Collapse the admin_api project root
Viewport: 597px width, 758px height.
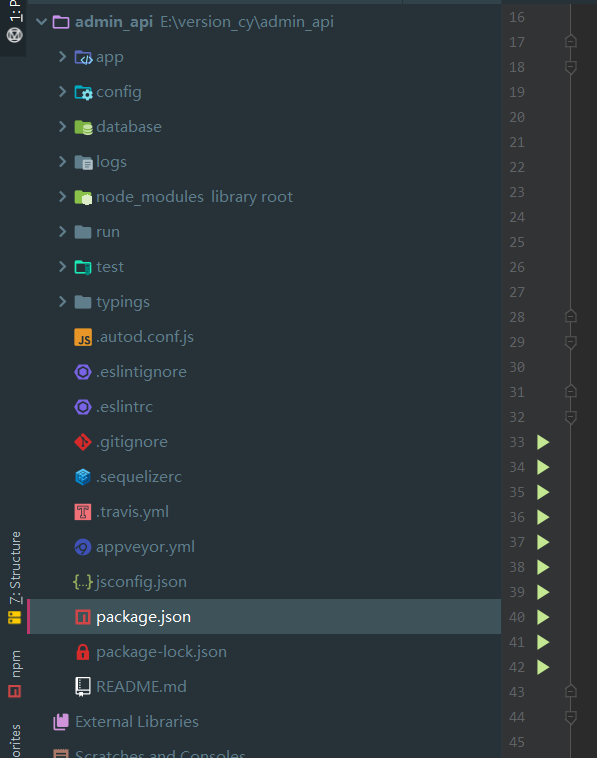[42, 22]
